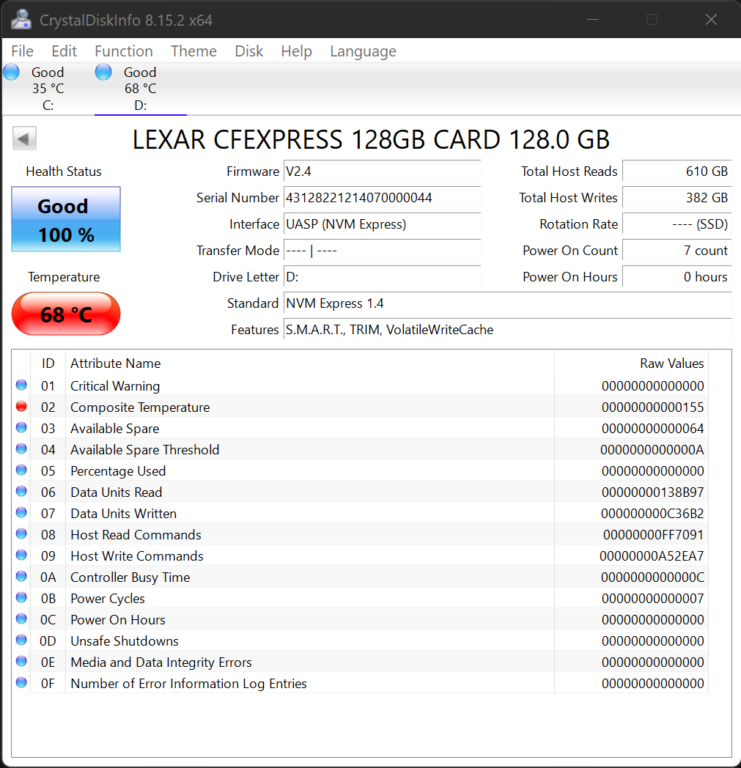The width and height of the screenshot is (741, 768).
Task: Open the Edit menu
Action: pyautogui.click(x=64, y=51)
